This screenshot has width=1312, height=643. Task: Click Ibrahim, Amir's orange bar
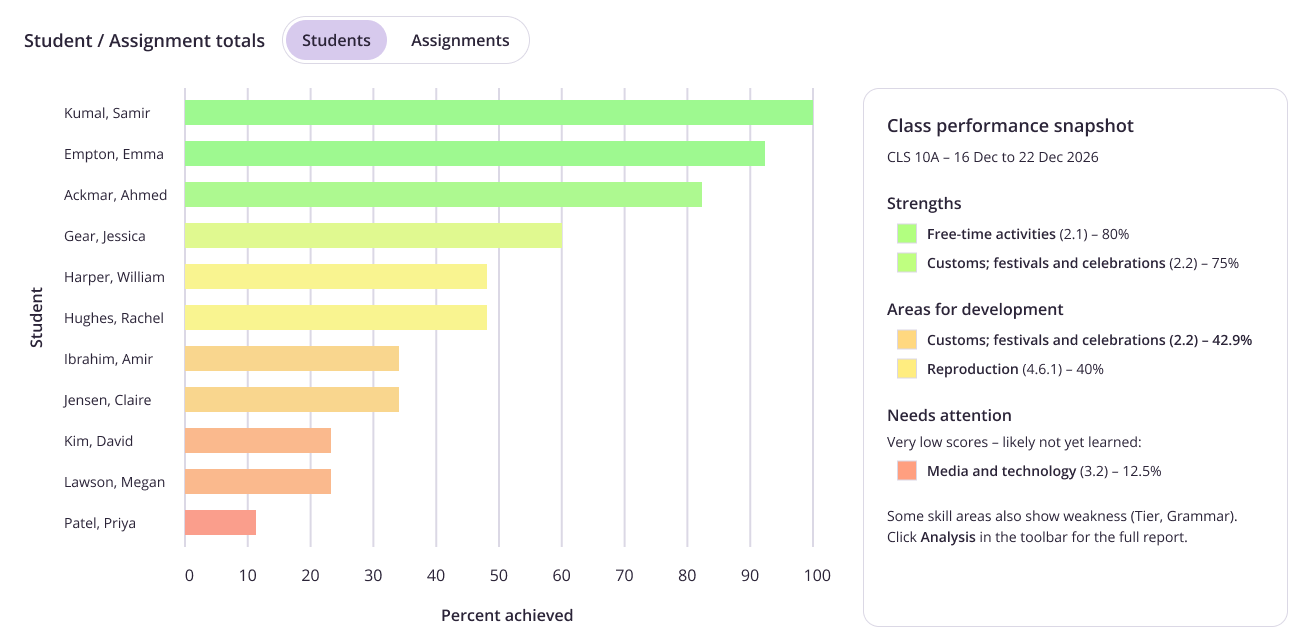tap(292, 359)
